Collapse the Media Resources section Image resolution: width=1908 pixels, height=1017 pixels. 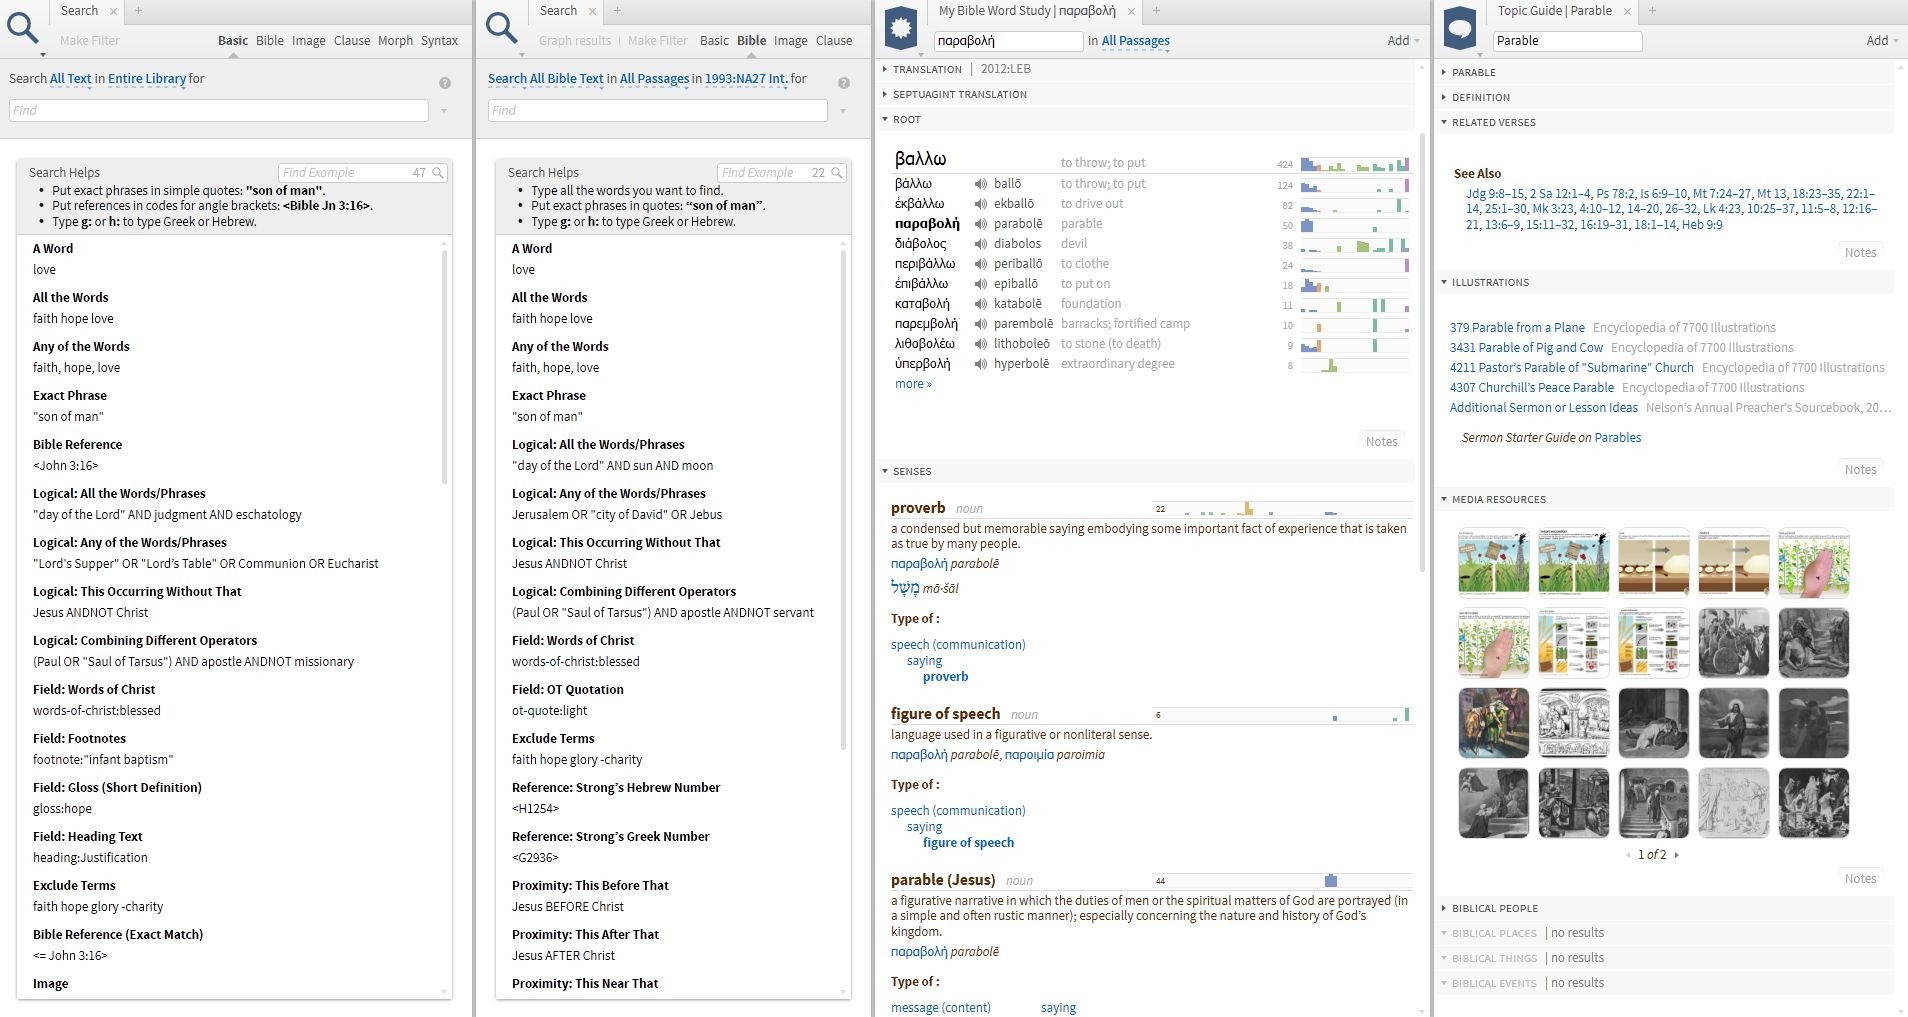(1444, 499)
